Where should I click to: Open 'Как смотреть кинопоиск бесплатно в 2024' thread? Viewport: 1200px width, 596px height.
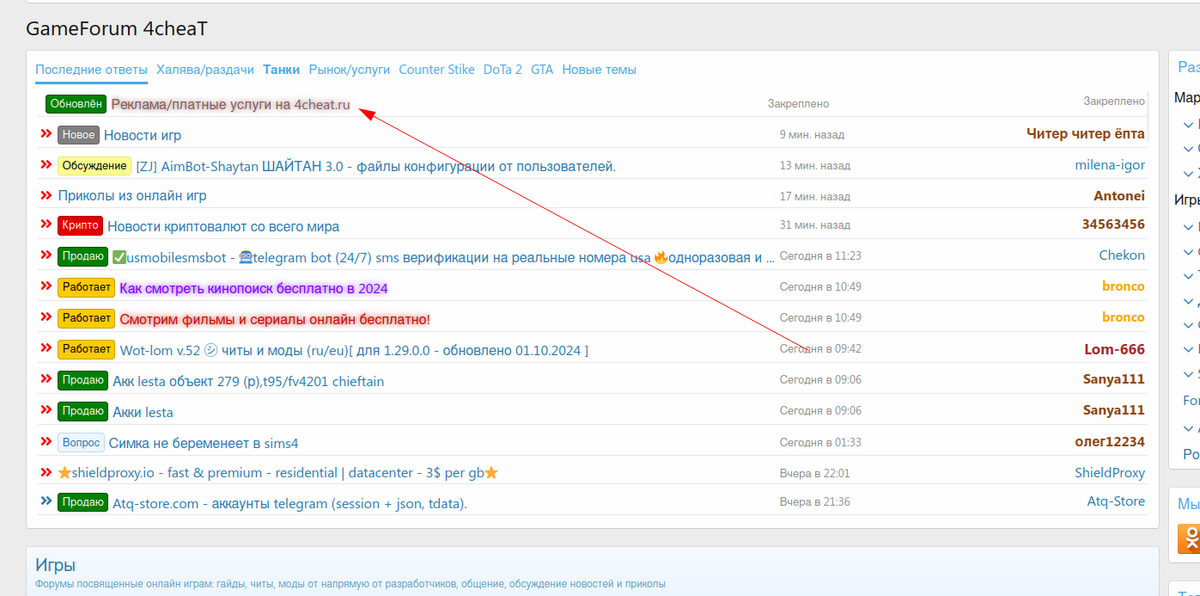[253, 288]
